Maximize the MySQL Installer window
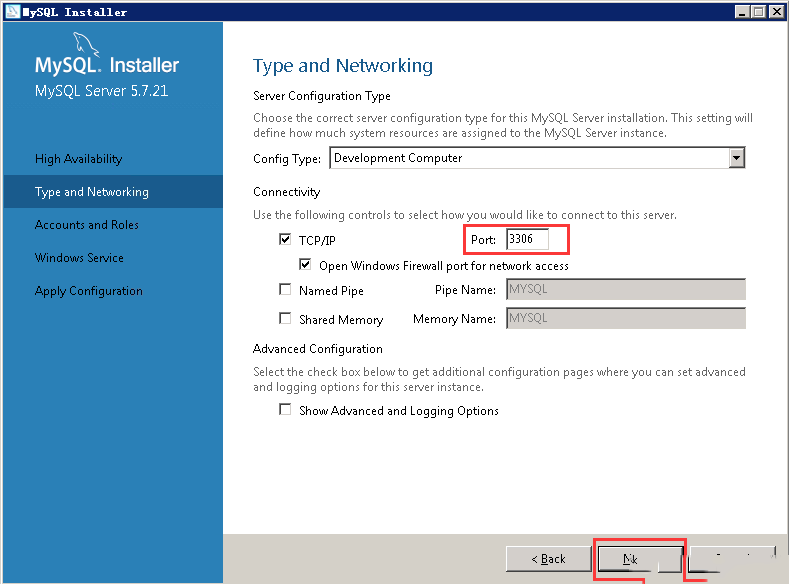 coord(759,12)
